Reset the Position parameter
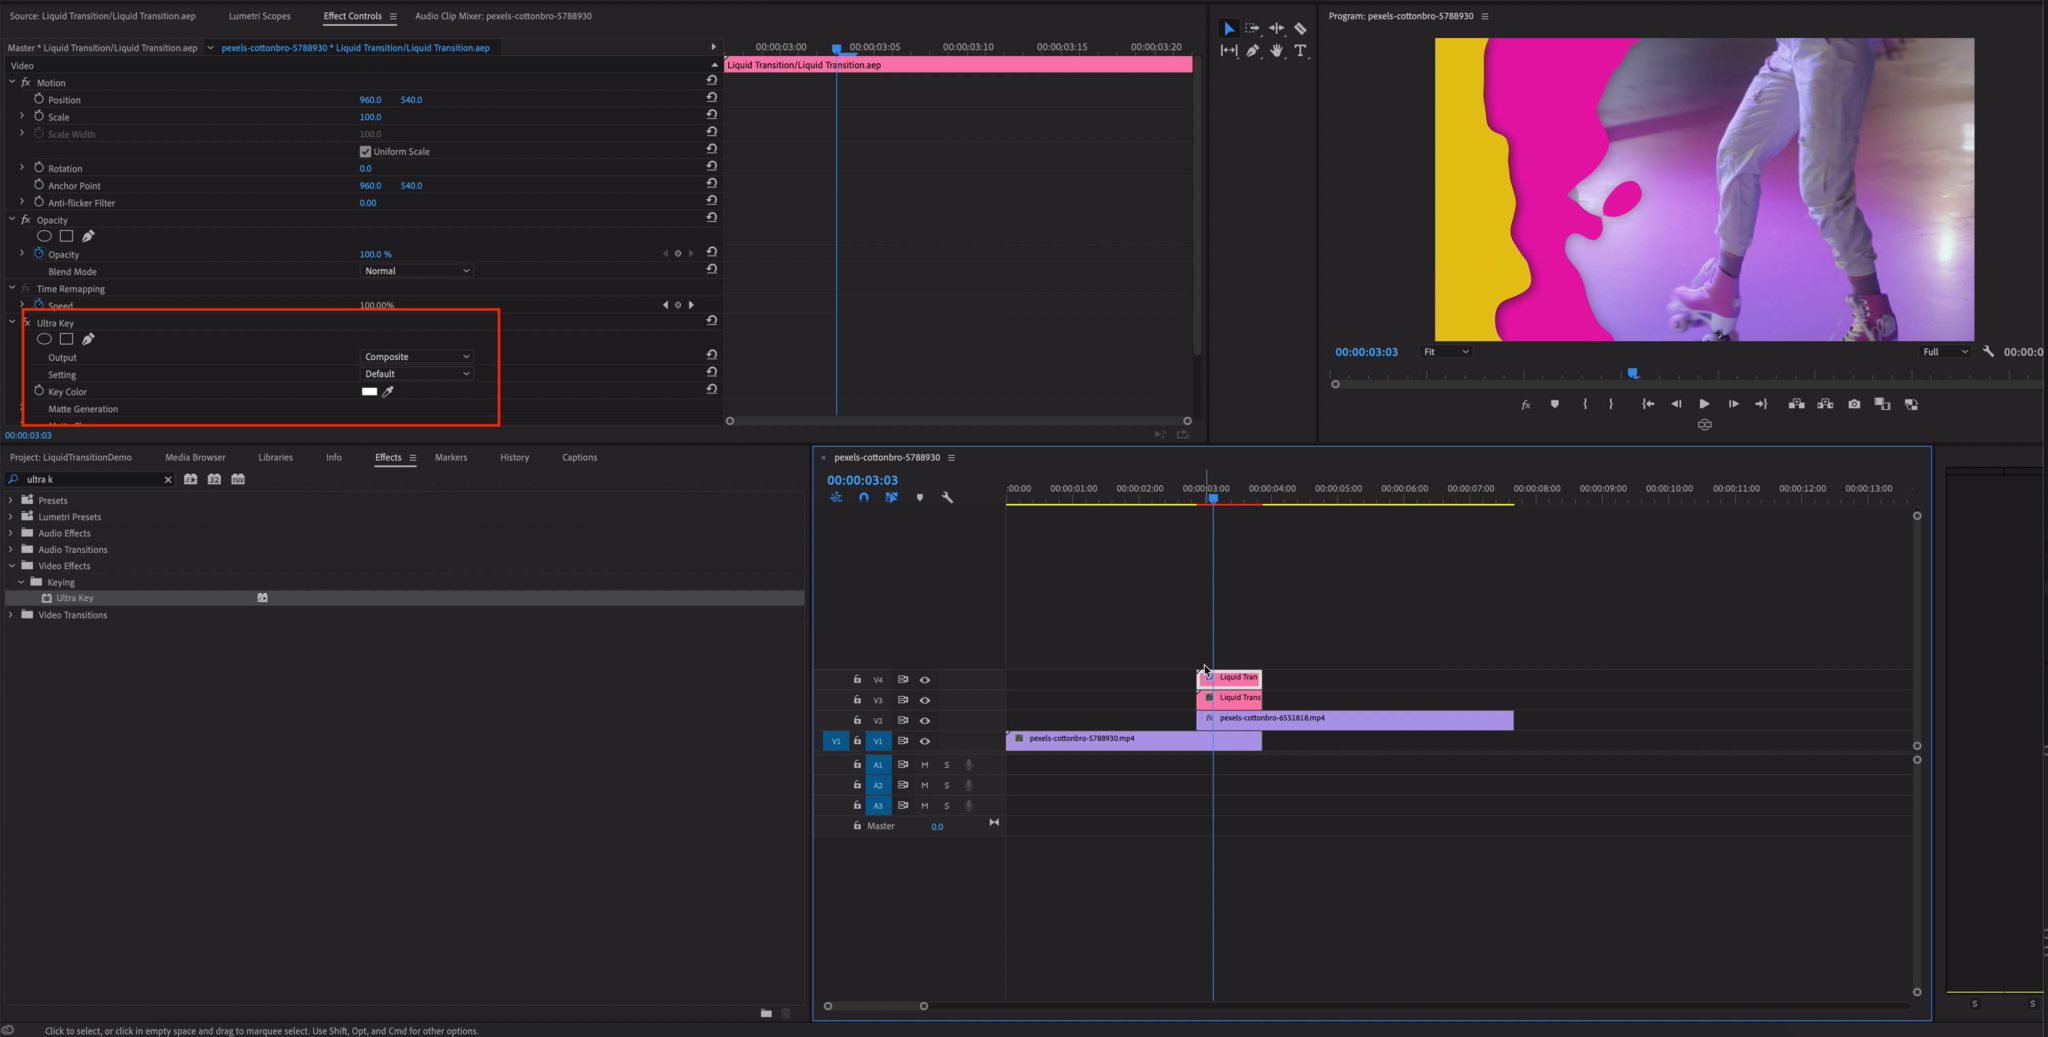 (711, 98)
